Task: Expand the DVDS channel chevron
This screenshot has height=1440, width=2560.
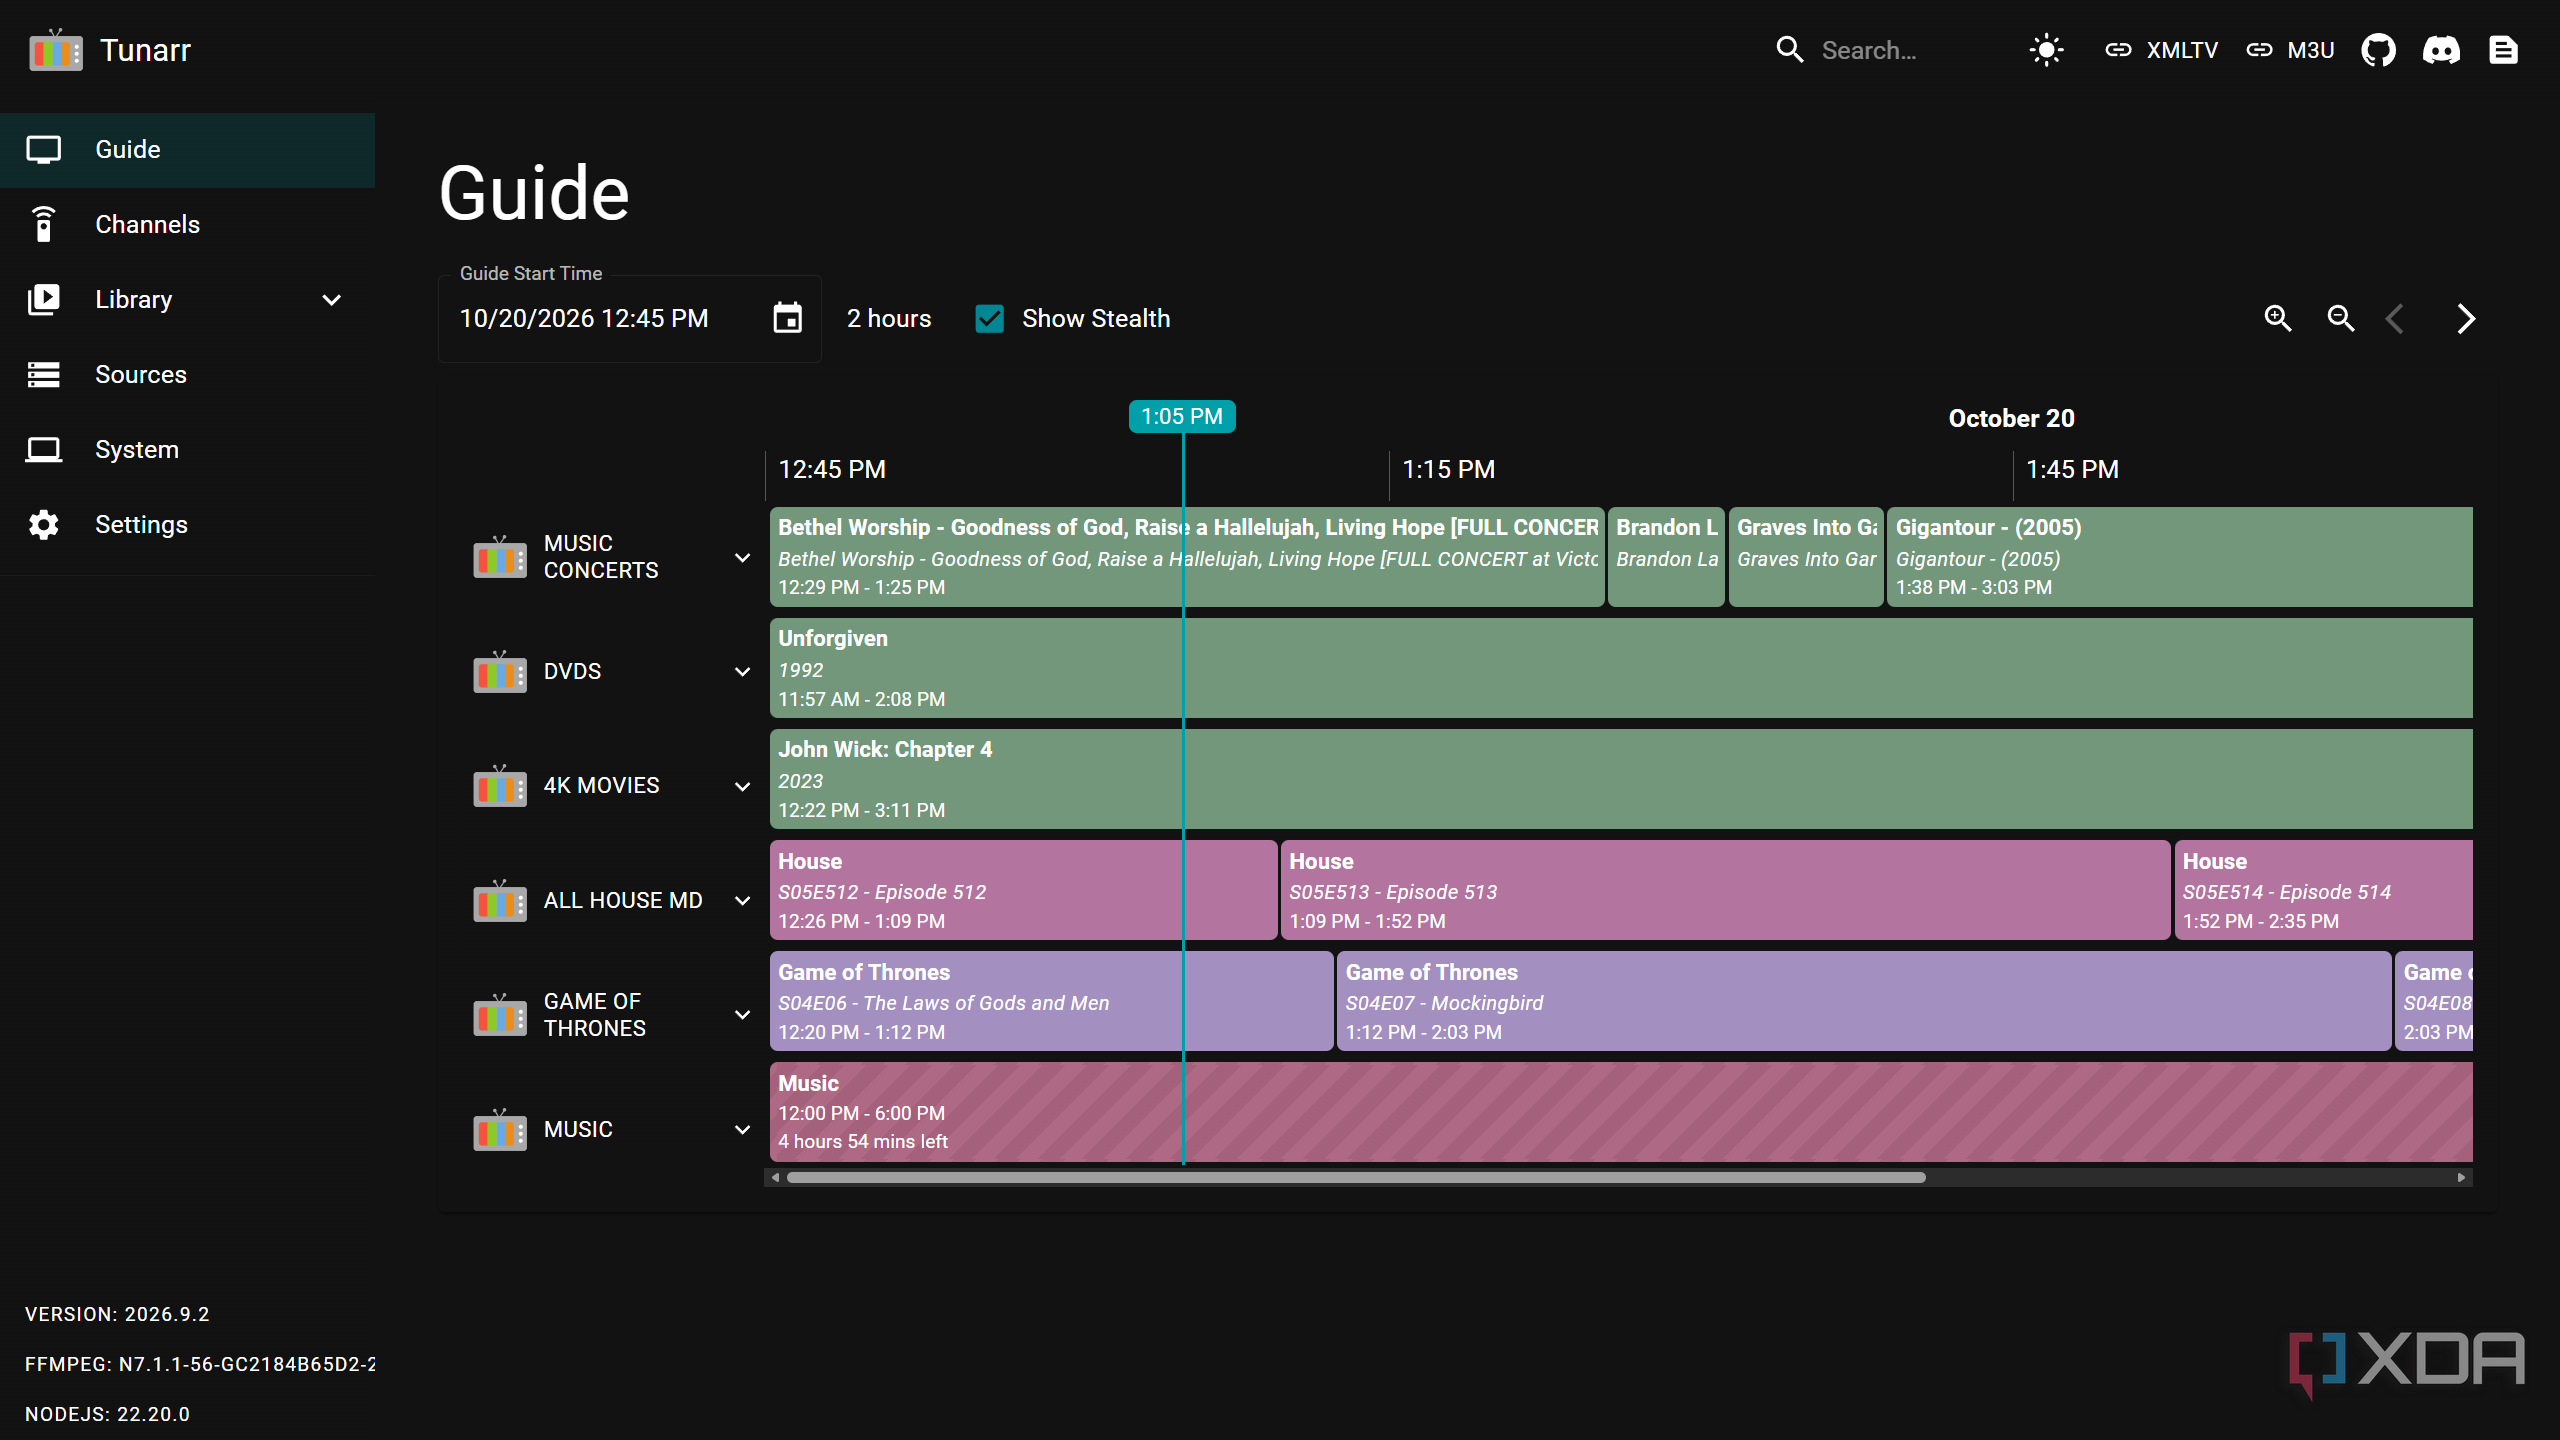Action: (742, 672)
